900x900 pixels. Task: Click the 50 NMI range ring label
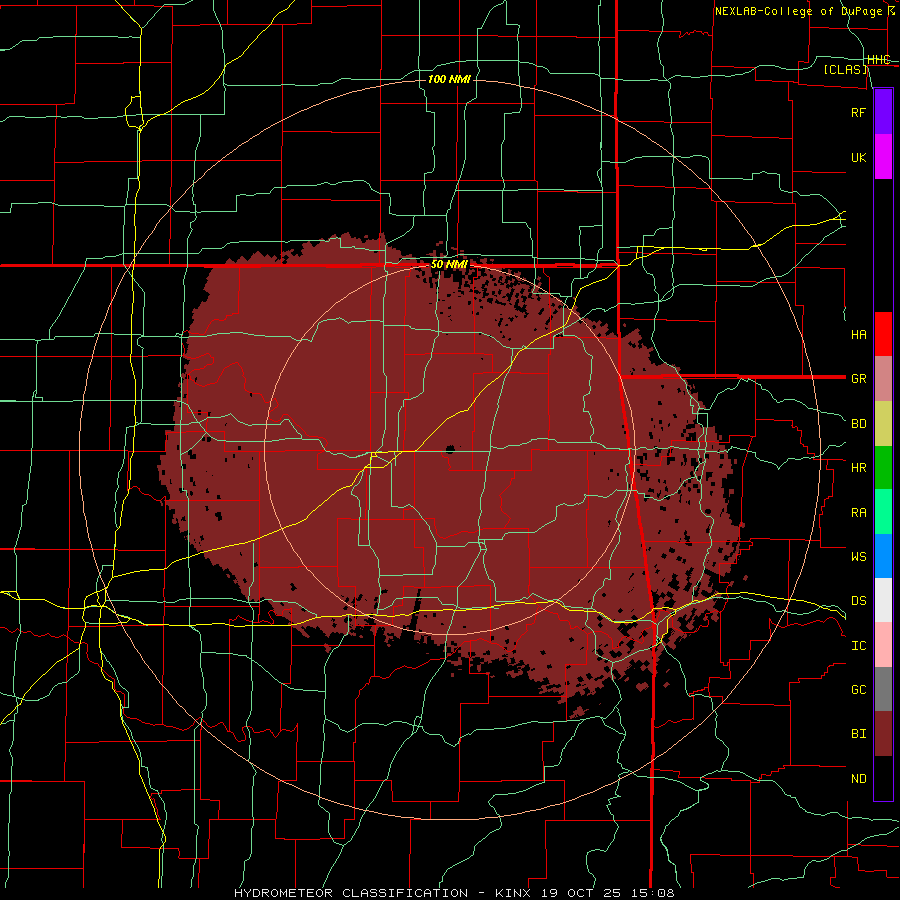(x=449, y=265)
